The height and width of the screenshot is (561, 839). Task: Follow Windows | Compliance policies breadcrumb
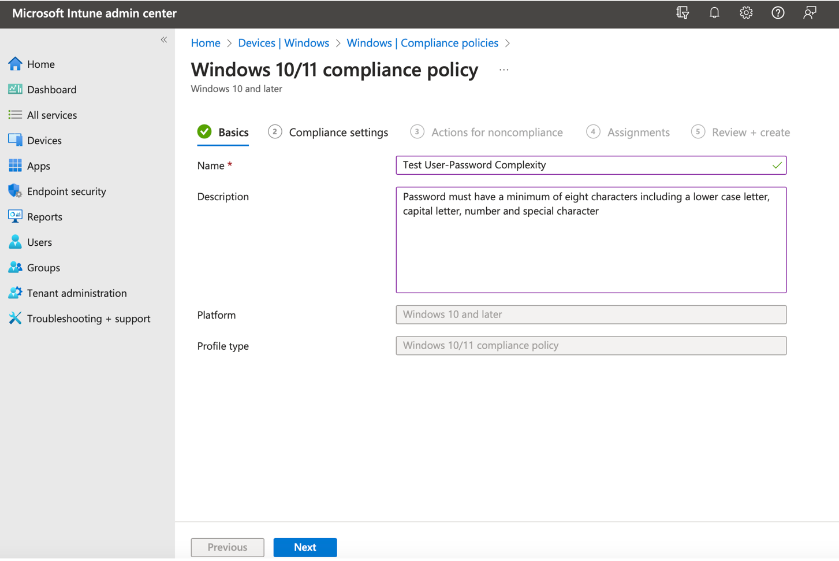click(422, 43)
